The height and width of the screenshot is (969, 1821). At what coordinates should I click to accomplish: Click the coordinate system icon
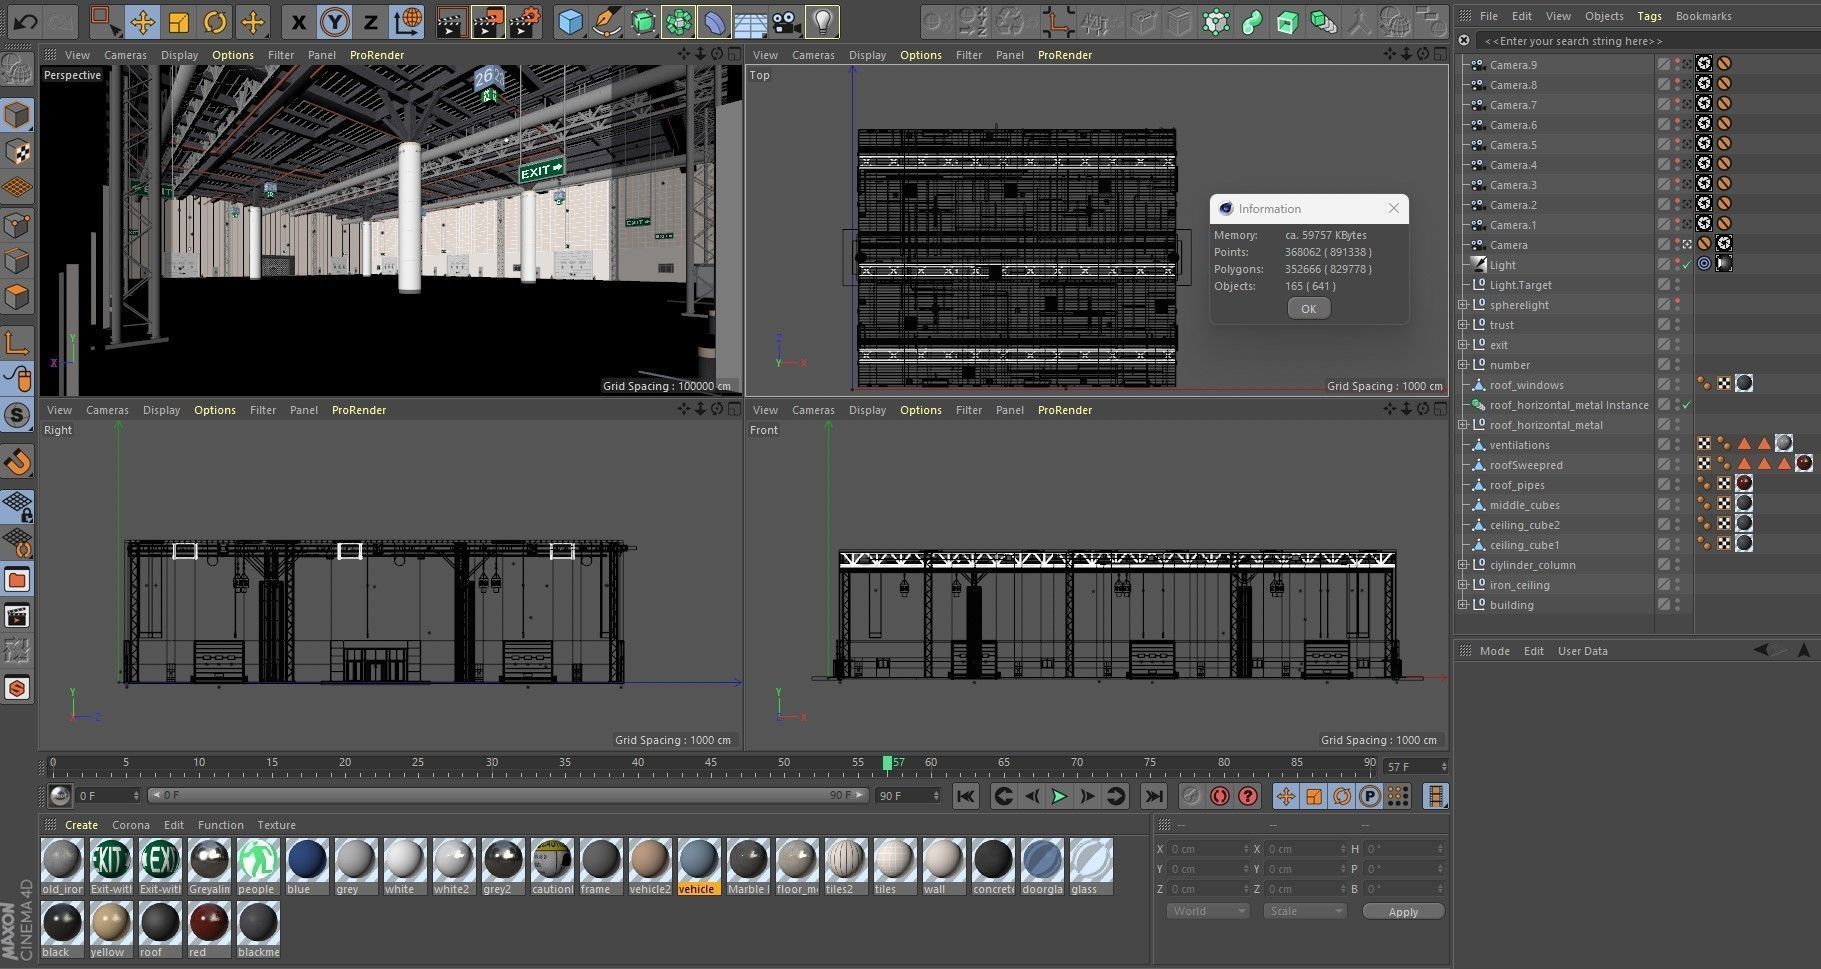coord(407,21)
